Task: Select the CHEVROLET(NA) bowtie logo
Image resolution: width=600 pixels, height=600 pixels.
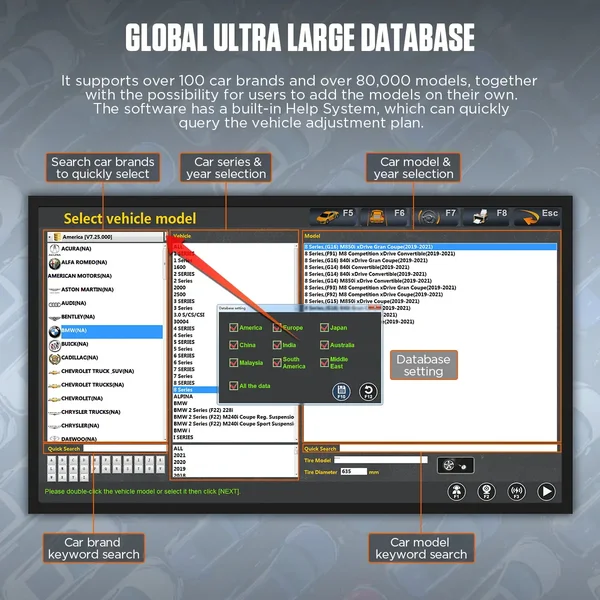Action: tap(54, 399)
